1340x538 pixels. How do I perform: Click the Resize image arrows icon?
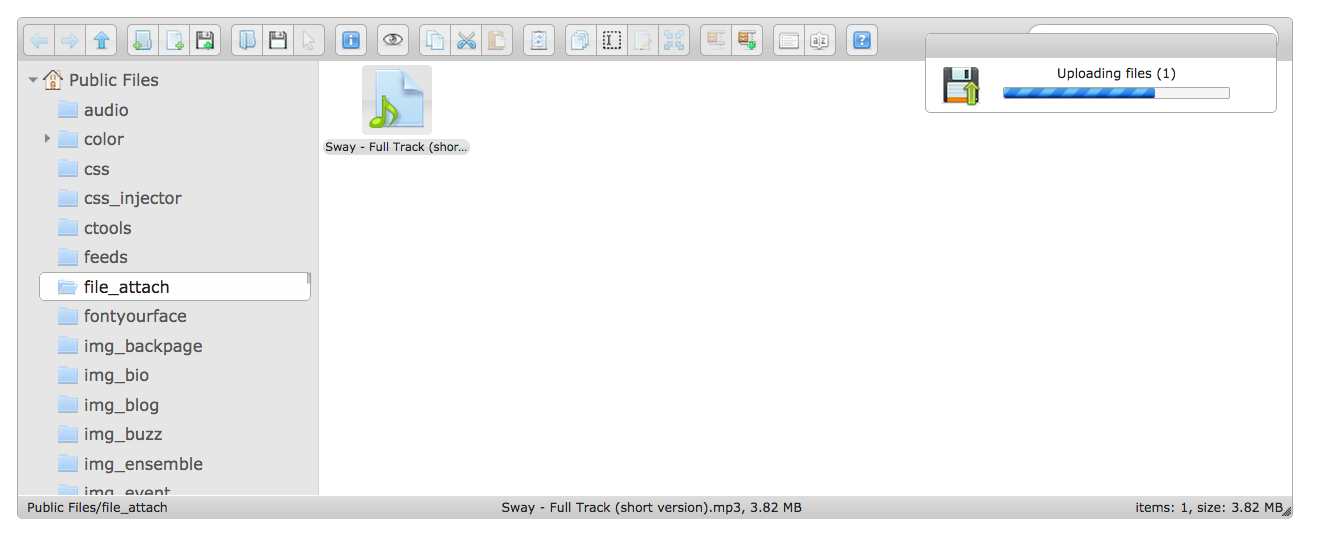click(x=674, y=40)
